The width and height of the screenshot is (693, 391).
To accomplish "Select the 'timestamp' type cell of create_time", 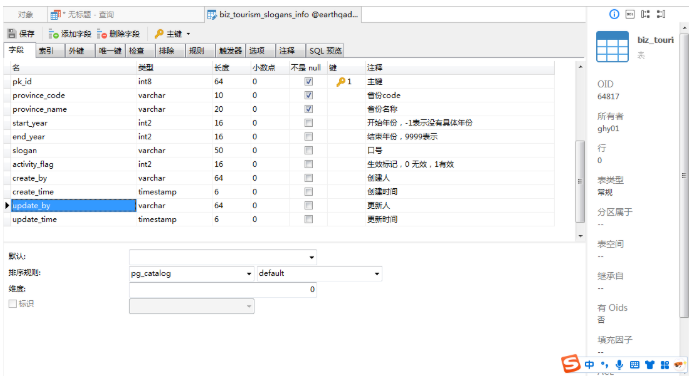I will coord(175,192).
